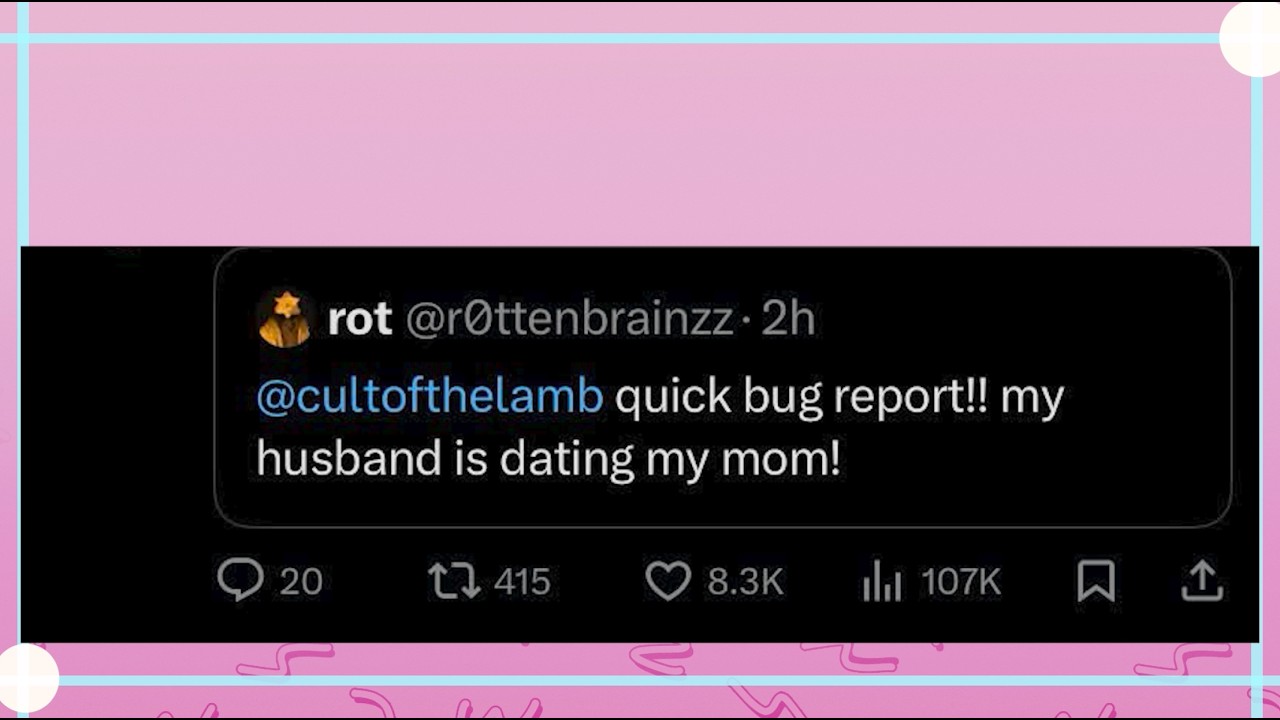Open rot's profile avatar picture
The height and width of the screenshot is (720, 1280).
coord(284,319)
